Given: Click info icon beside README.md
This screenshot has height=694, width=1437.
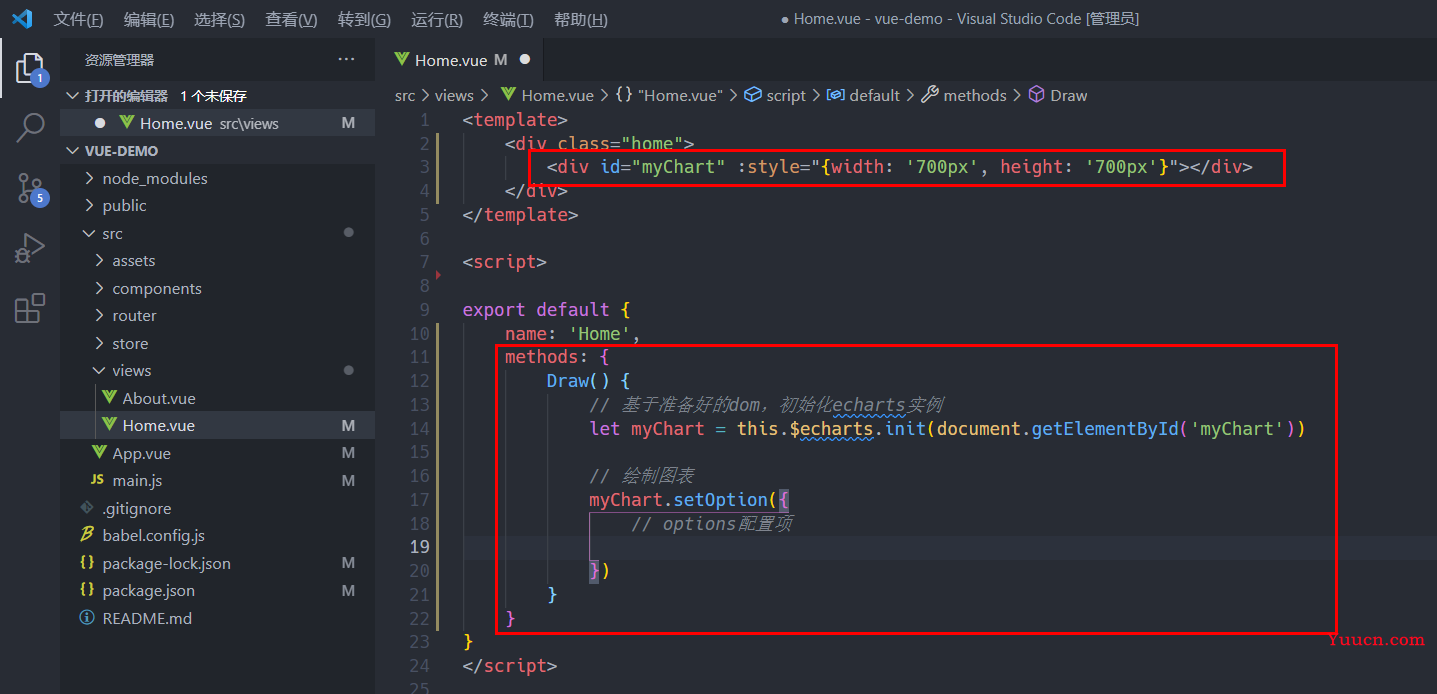Looking at the screenshot, I should 87,618.
